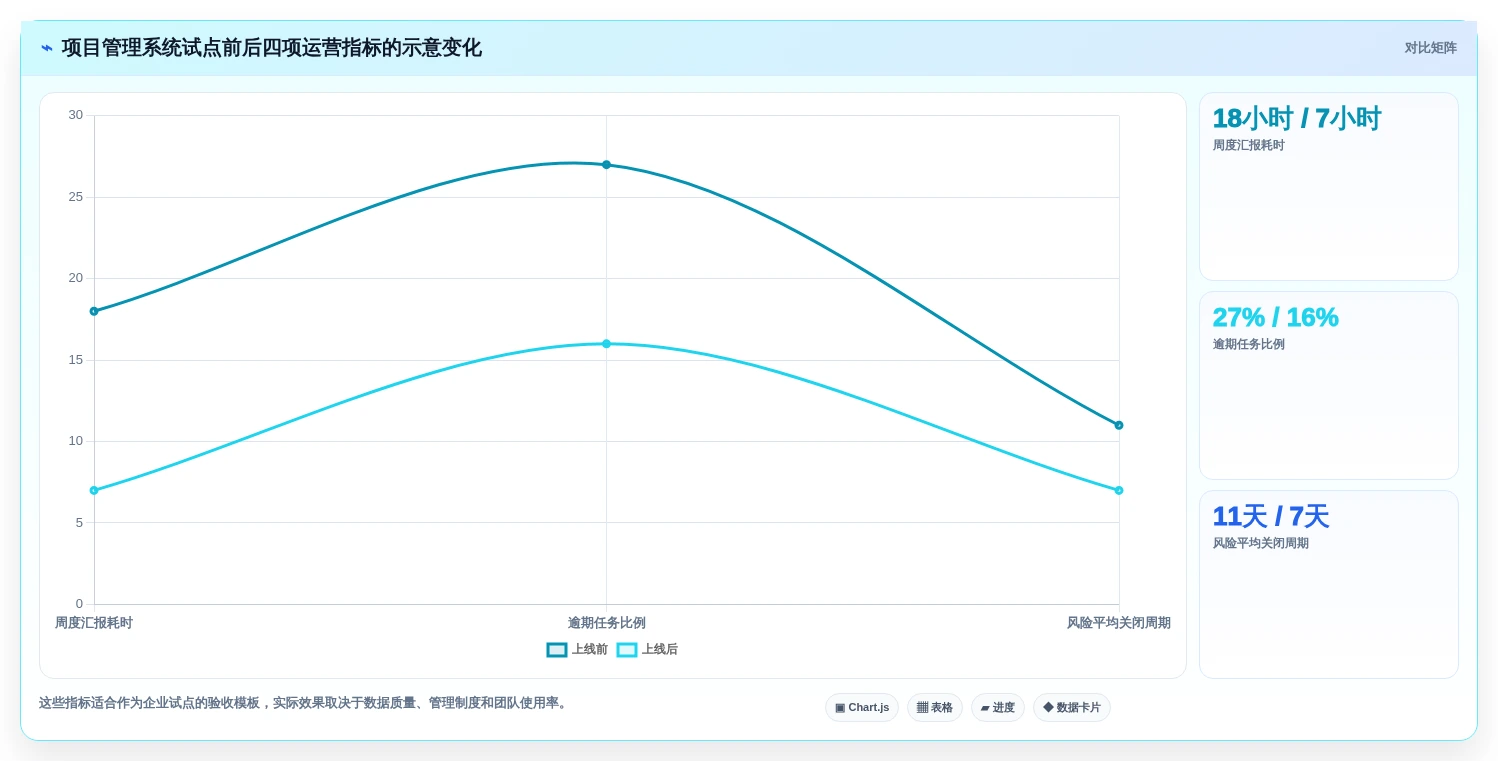The image size is (1498, 761).
Task: Click the 上线后 data point at 16
Action: (606, 344)
